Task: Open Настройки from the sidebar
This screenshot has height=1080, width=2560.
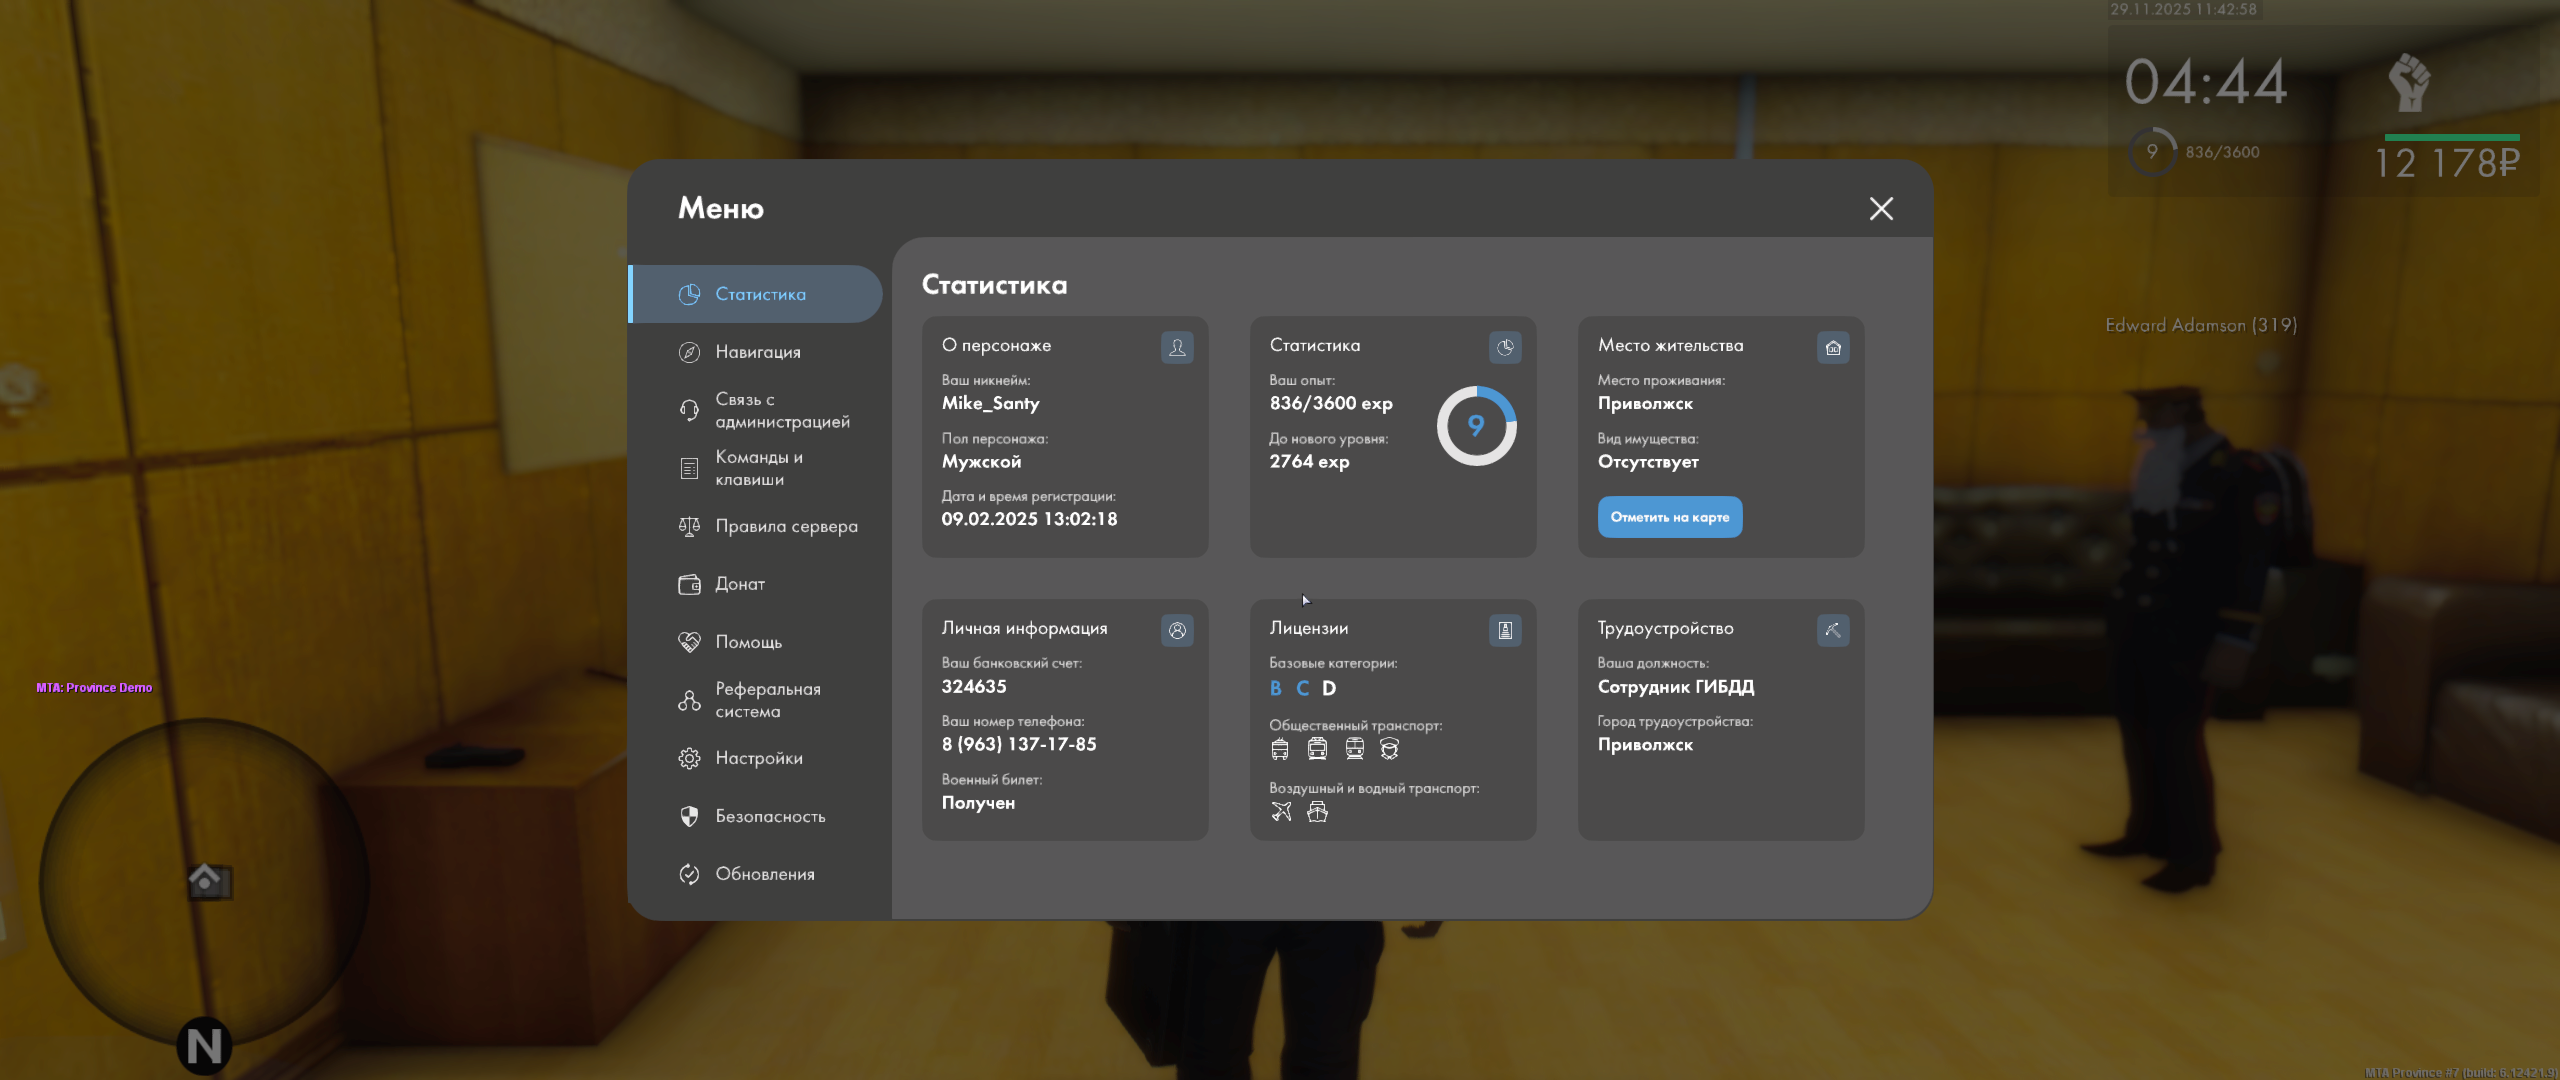Action: [758, 758]
